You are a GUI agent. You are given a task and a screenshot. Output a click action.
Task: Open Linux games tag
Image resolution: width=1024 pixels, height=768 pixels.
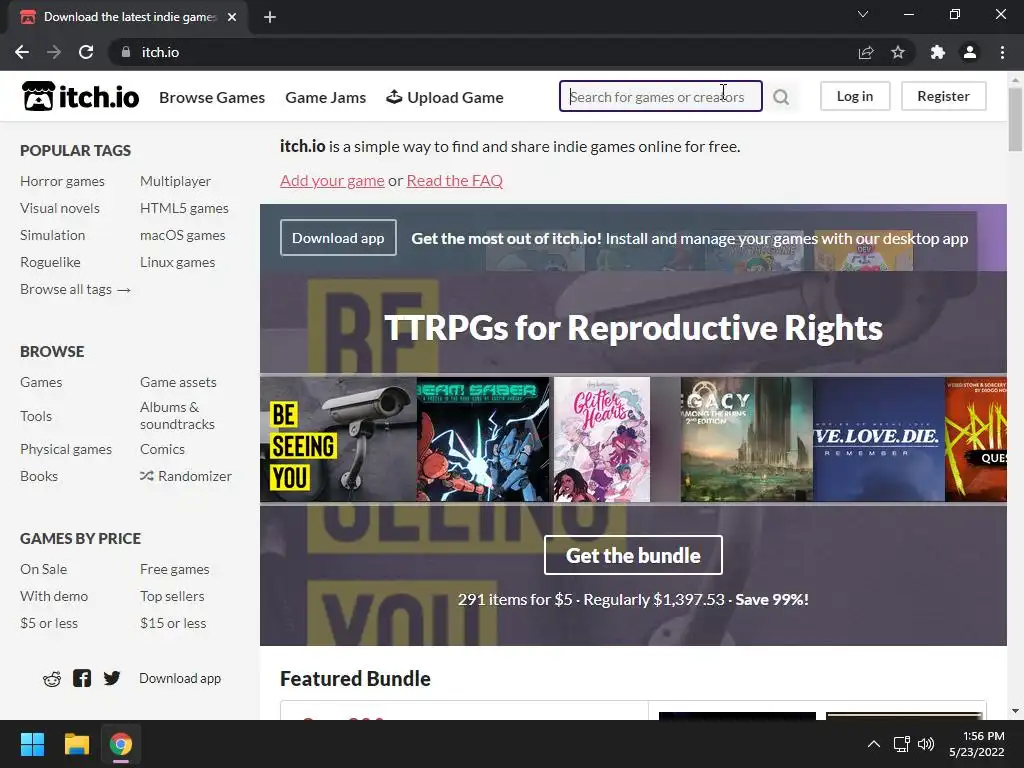click(x=177, y=262)
